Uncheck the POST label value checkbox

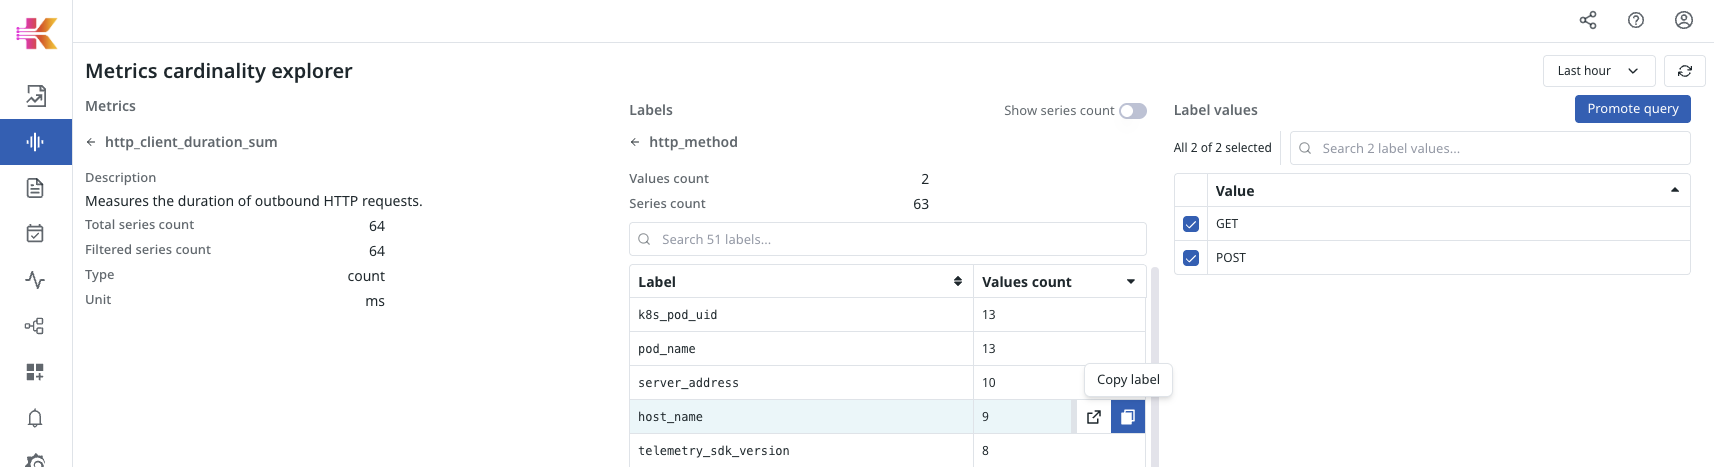point(1190,258)
